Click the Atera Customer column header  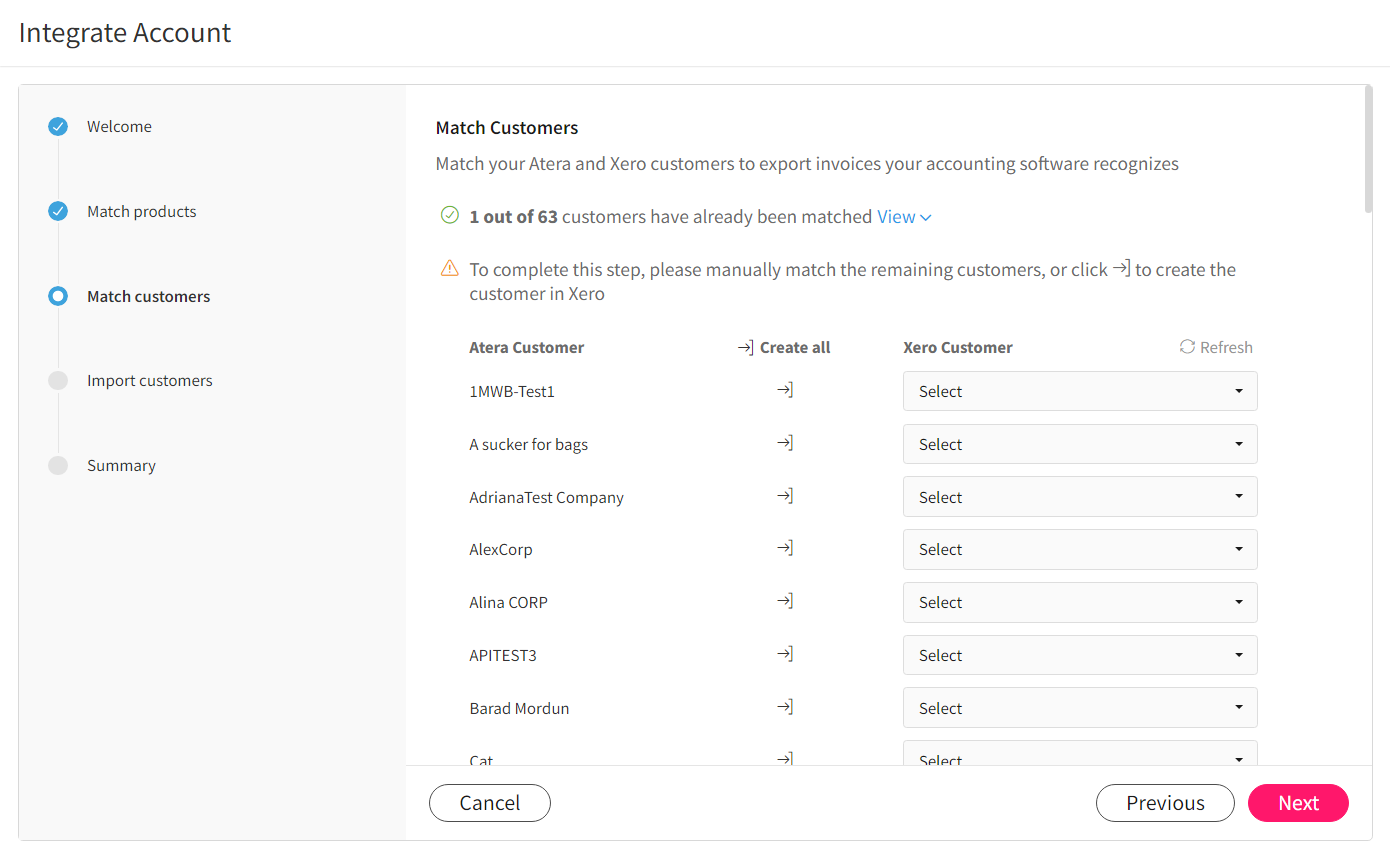tap(527, 348)
